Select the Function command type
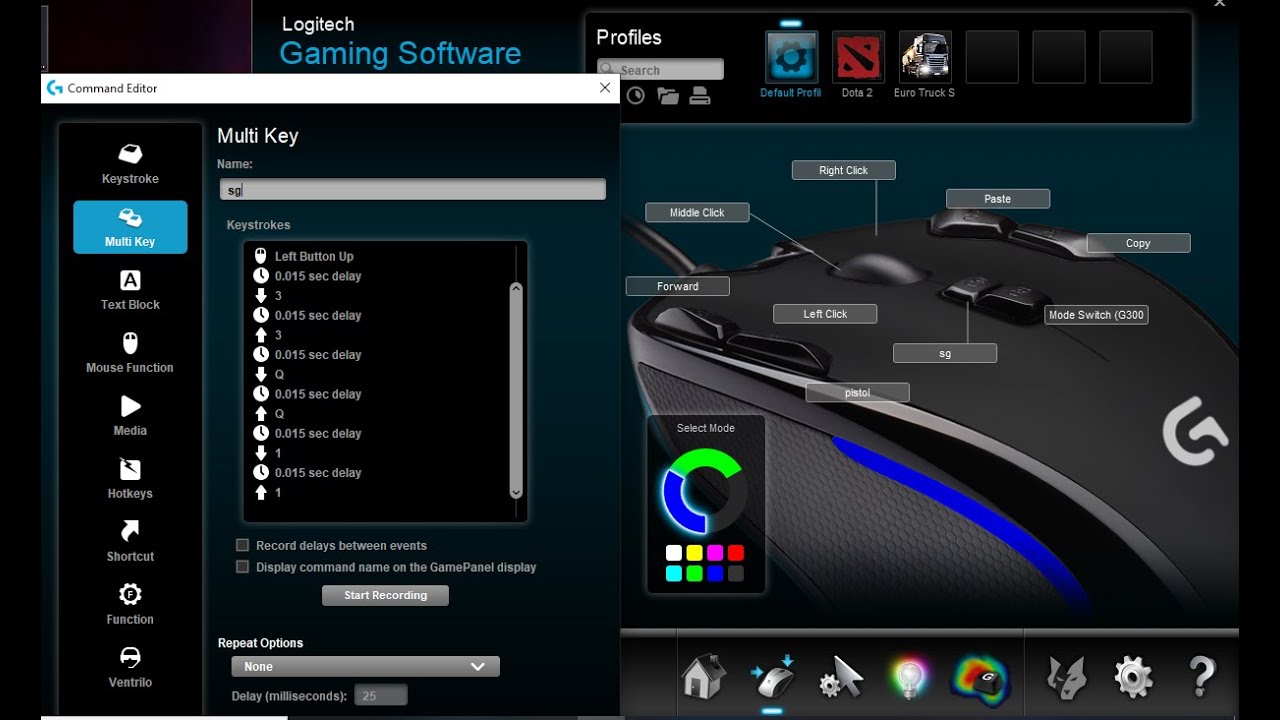This screenshot has width=1280, height=720. (130, 605)
